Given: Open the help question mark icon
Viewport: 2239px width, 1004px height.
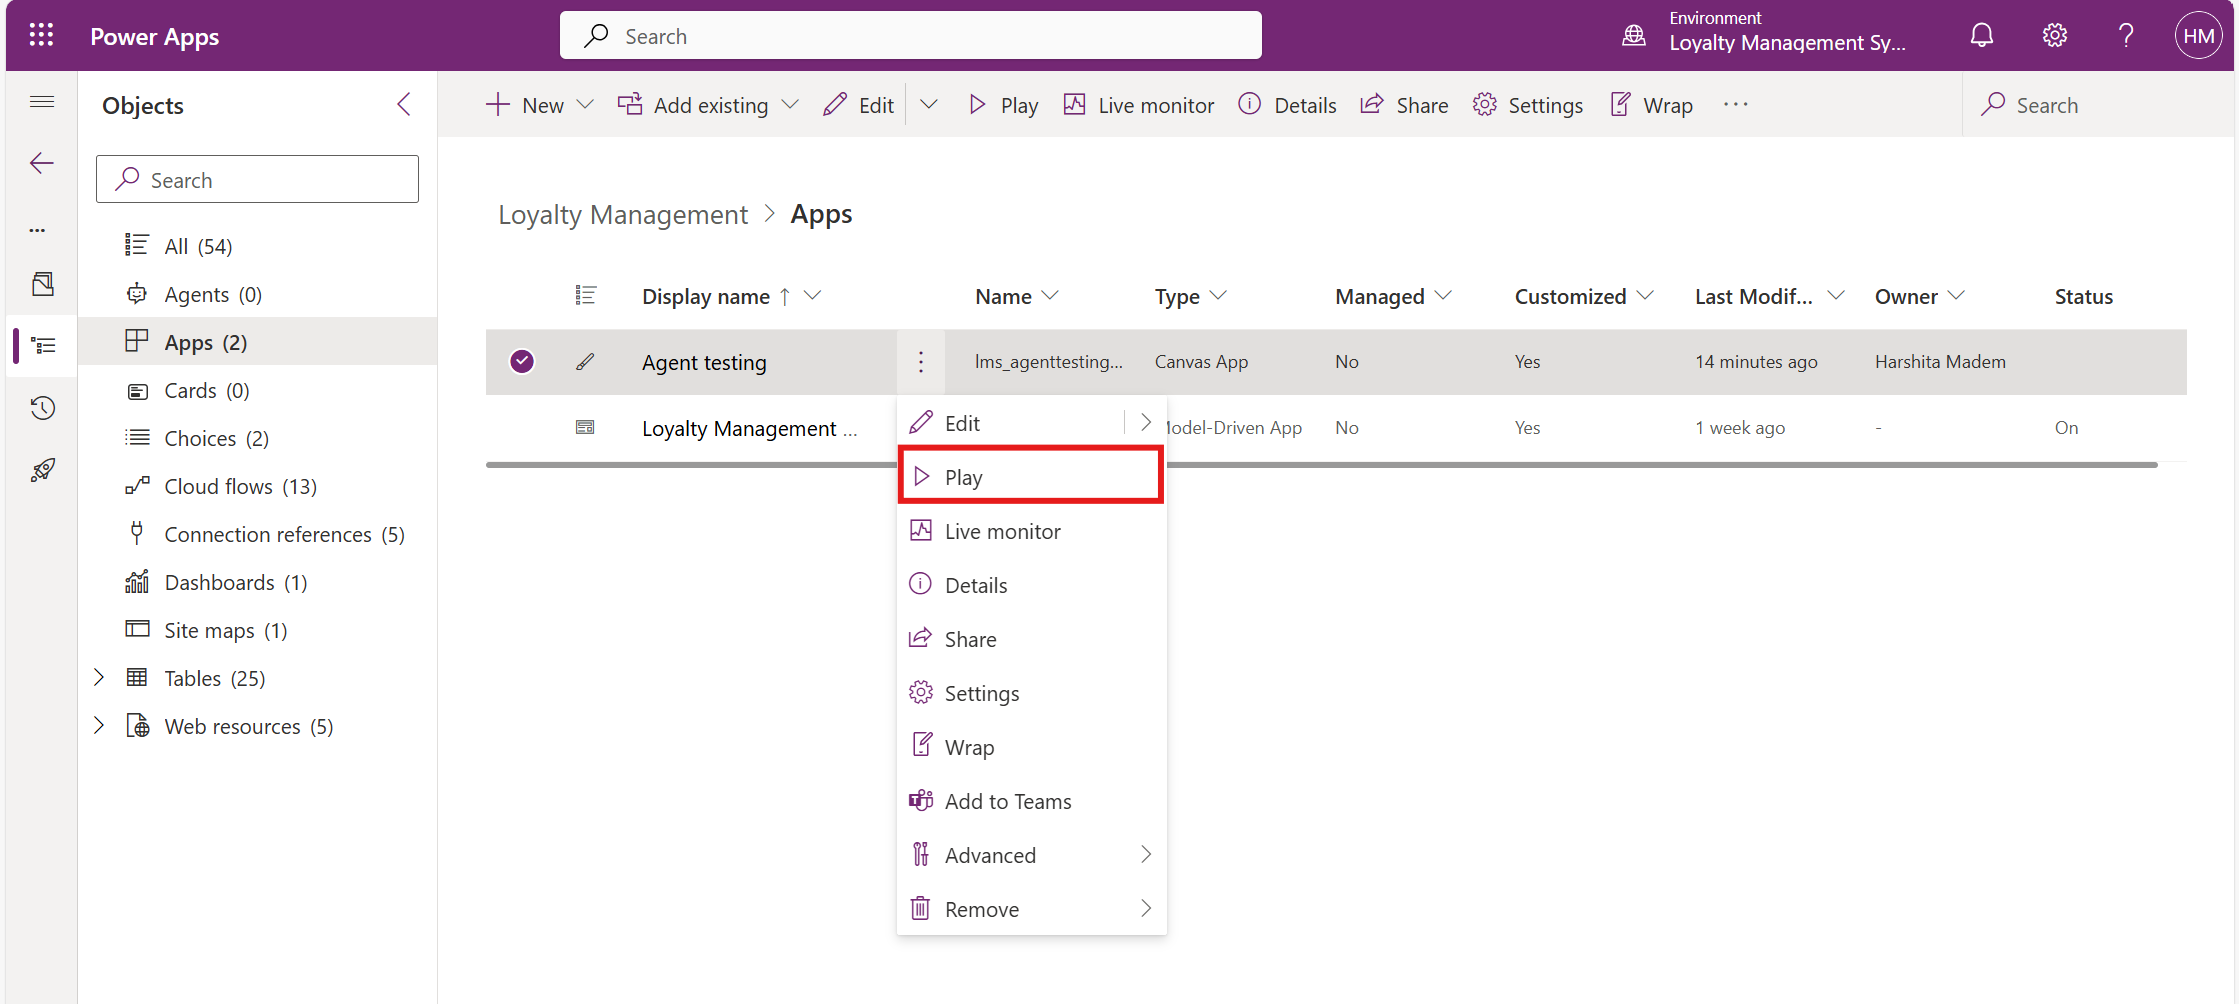Looking at the screenshot, I should click(x=2126, y=36).
